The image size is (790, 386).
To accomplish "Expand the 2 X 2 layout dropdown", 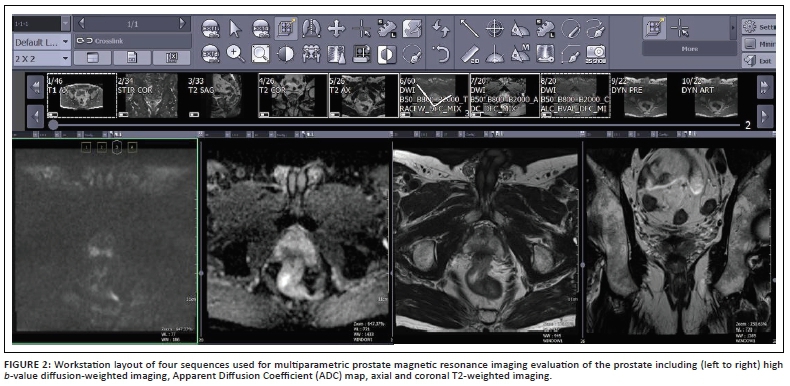I will [42, 58].
